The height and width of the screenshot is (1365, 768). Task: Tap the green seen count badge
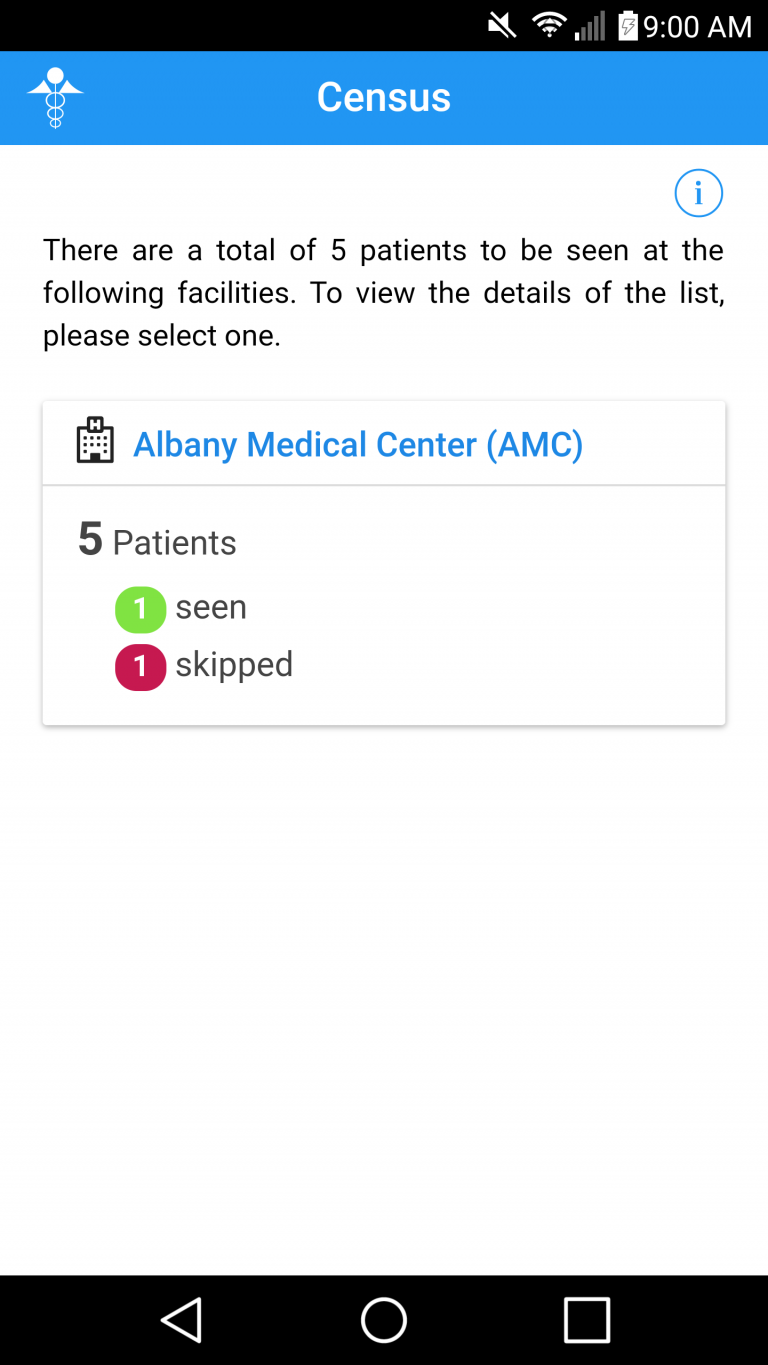[x=140, y=609]
